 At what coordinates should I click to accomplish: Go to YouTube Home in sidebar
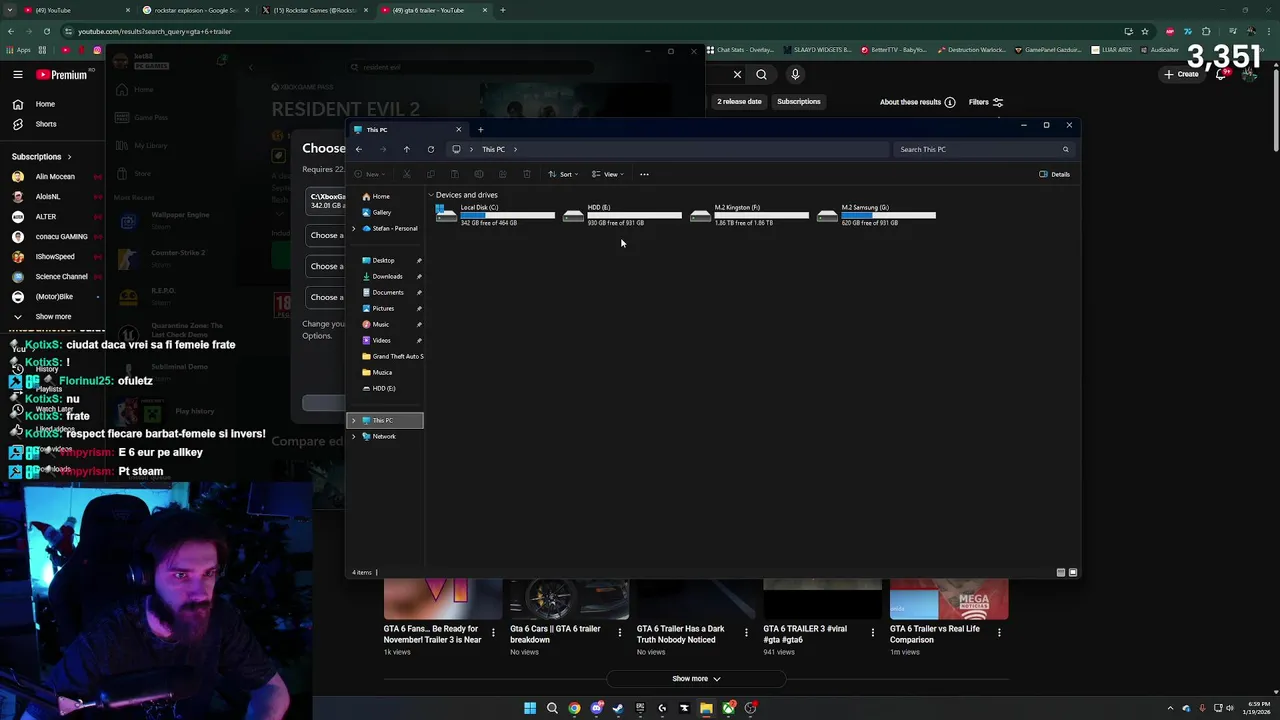pyautogui.click(x=36, y=104)
